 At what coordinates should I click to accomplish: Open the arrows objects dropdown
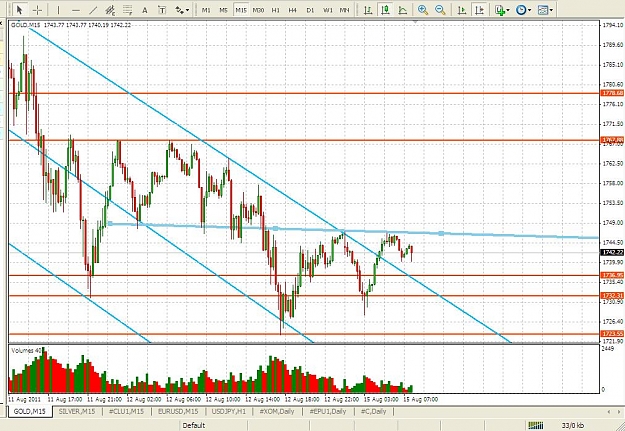point(182,10)
